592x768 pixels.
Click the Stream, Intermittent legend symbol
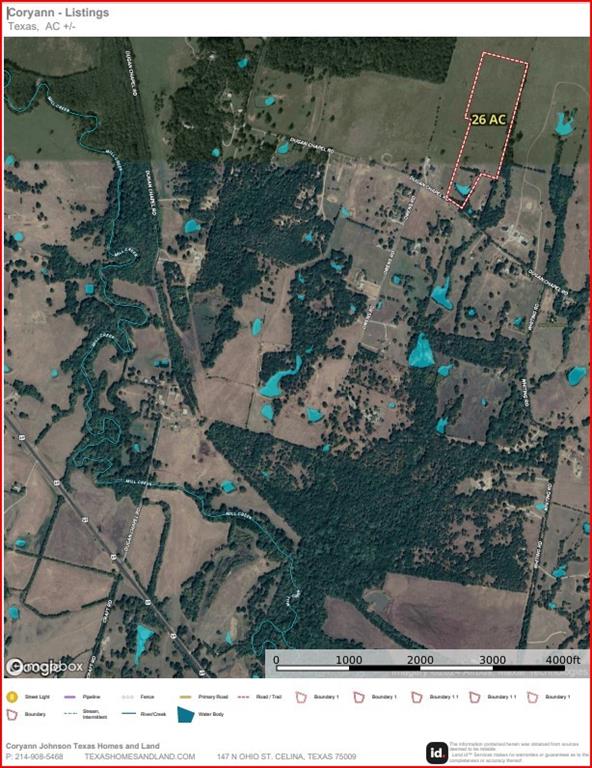[x=71, y=714]
